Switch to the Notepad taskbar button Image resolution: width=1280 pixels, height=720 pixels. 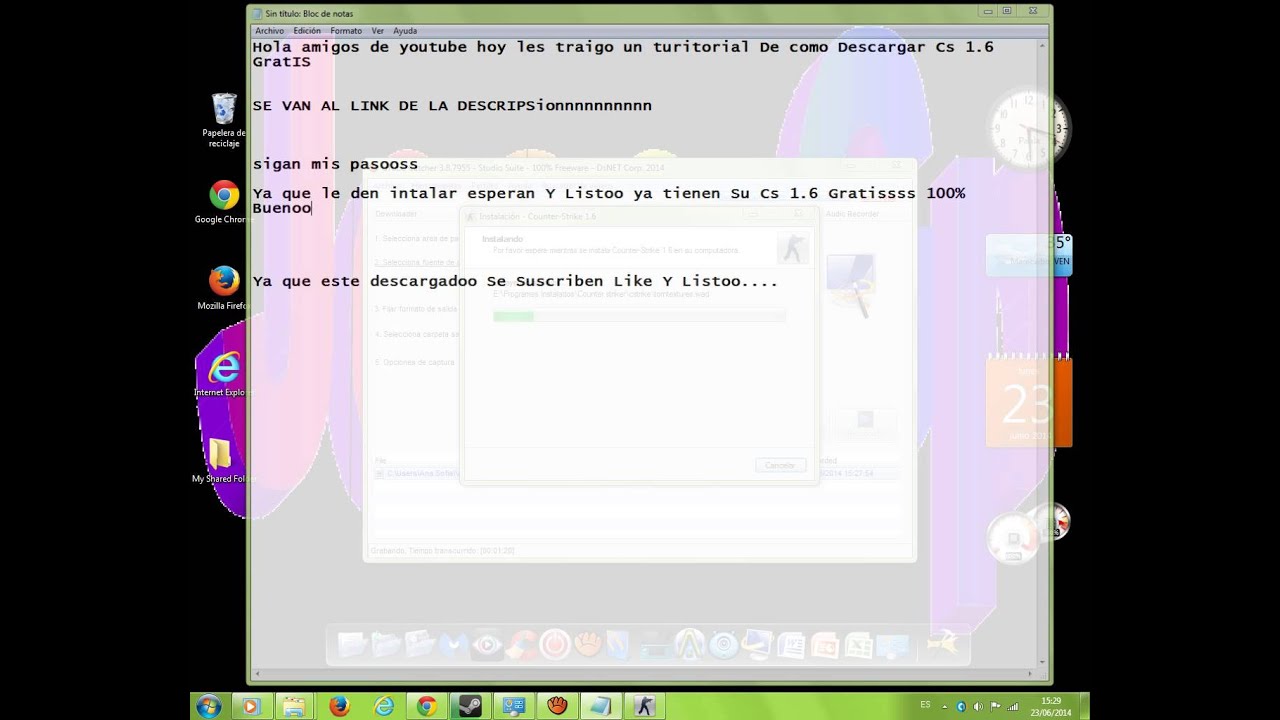[x=601, y=706]
